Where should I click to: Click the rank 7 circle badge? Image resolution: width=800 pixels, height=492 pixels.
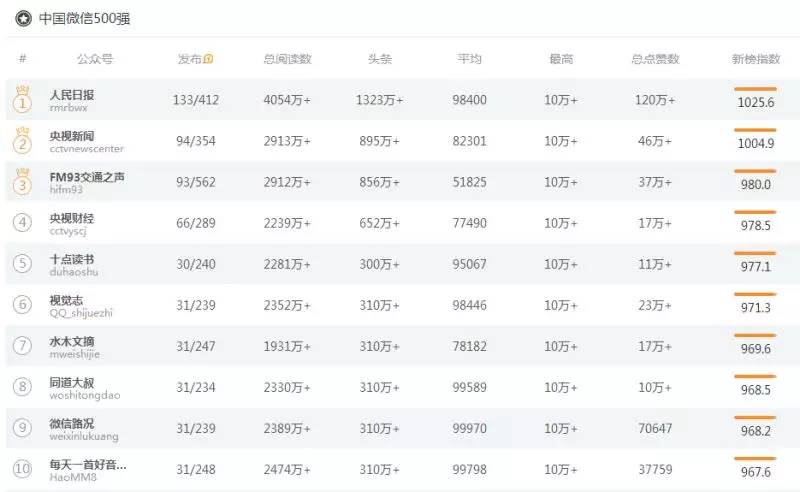coord(22,346)
